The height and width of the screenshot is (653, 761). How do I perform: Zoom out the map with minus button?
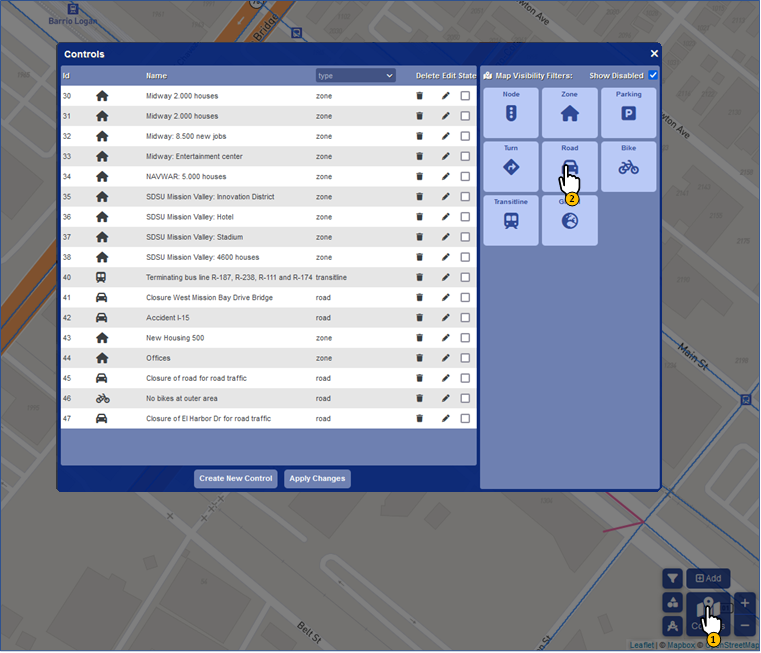point(745,625)
